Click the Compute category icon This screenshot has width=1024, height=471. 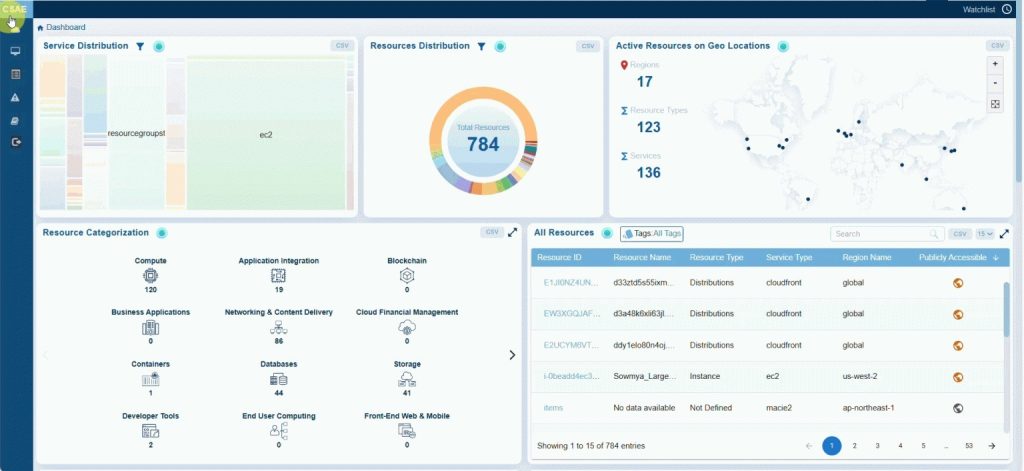pos(151,275)
